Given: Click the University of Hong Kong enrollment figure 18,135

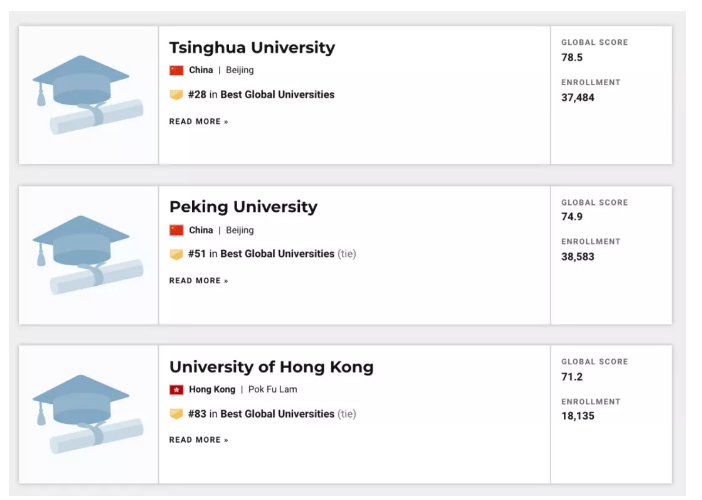Looking at the screenshot, I should click(x=577, y=416).
